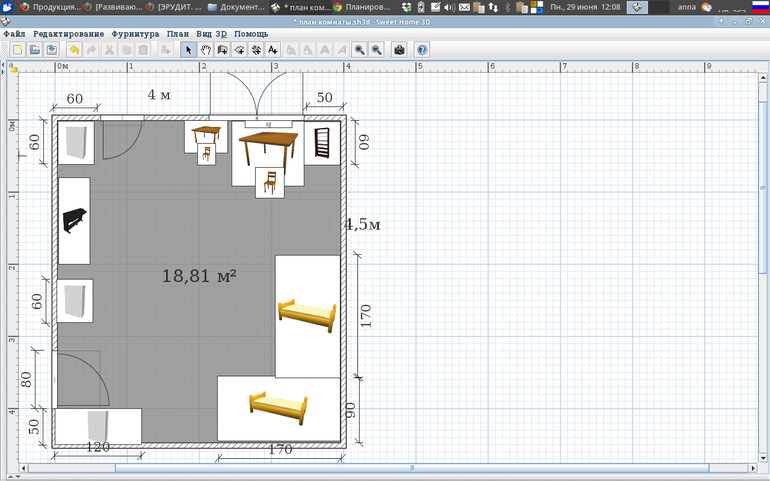Open the Вид 3D menu
The height and width of the screenshot is (481, 770).
pyautogui.click(x=213, y=34)
